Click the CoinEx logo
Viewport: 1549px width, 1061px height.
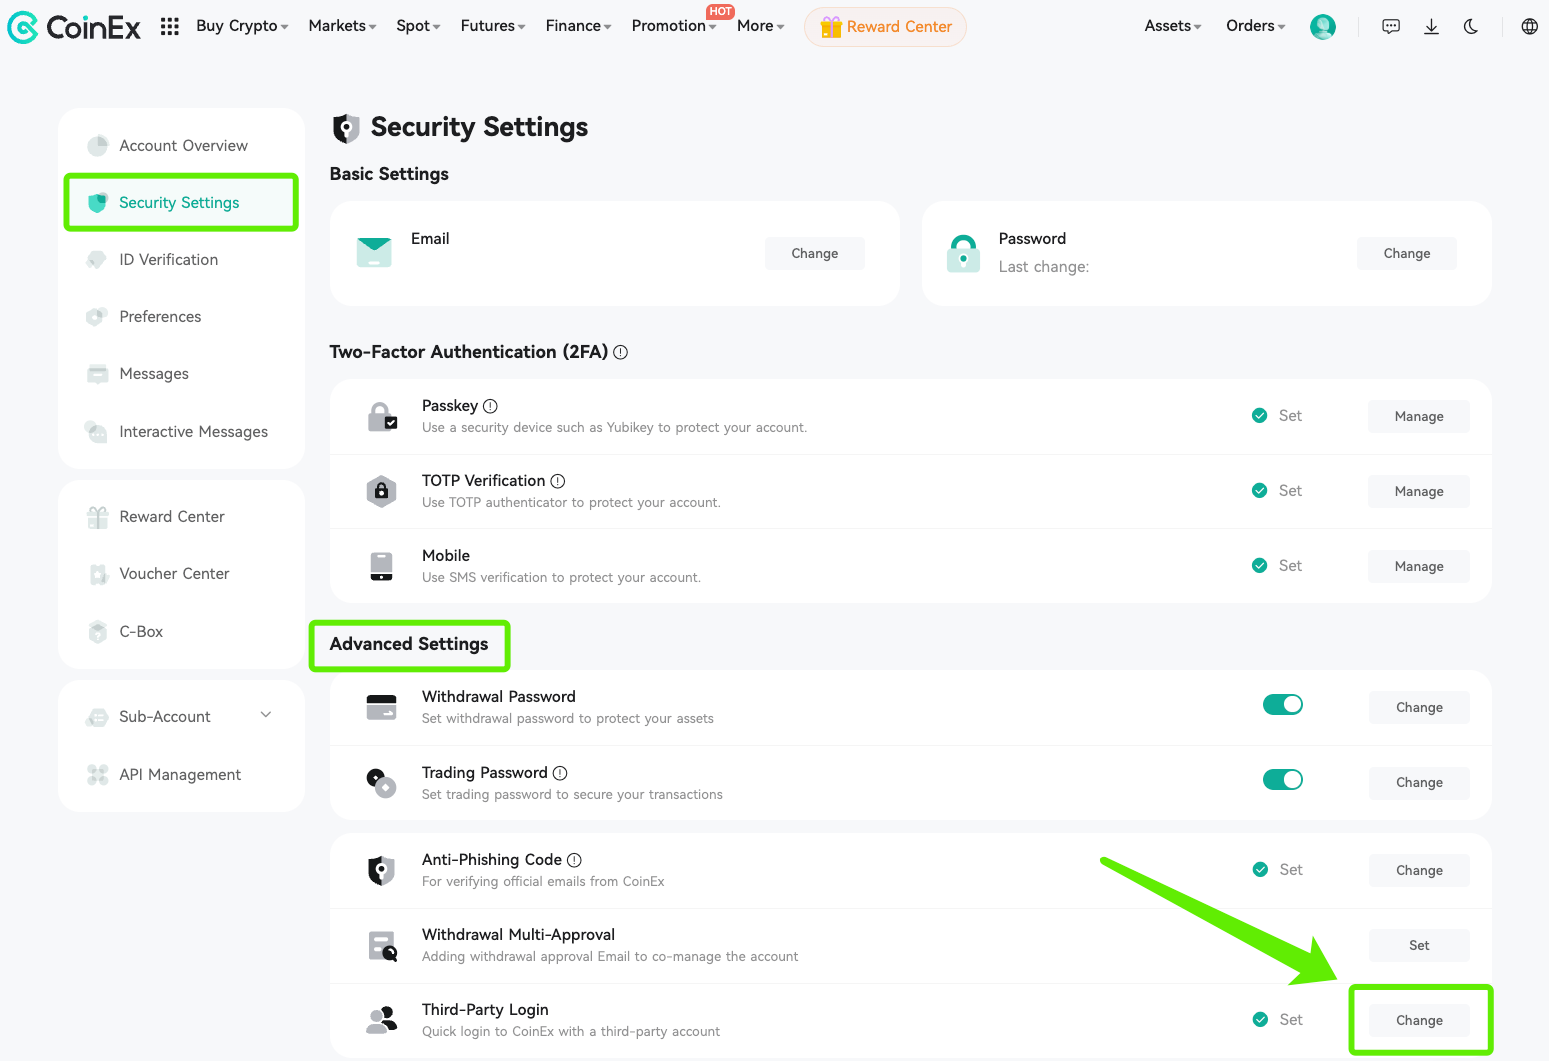coord(73,27)
